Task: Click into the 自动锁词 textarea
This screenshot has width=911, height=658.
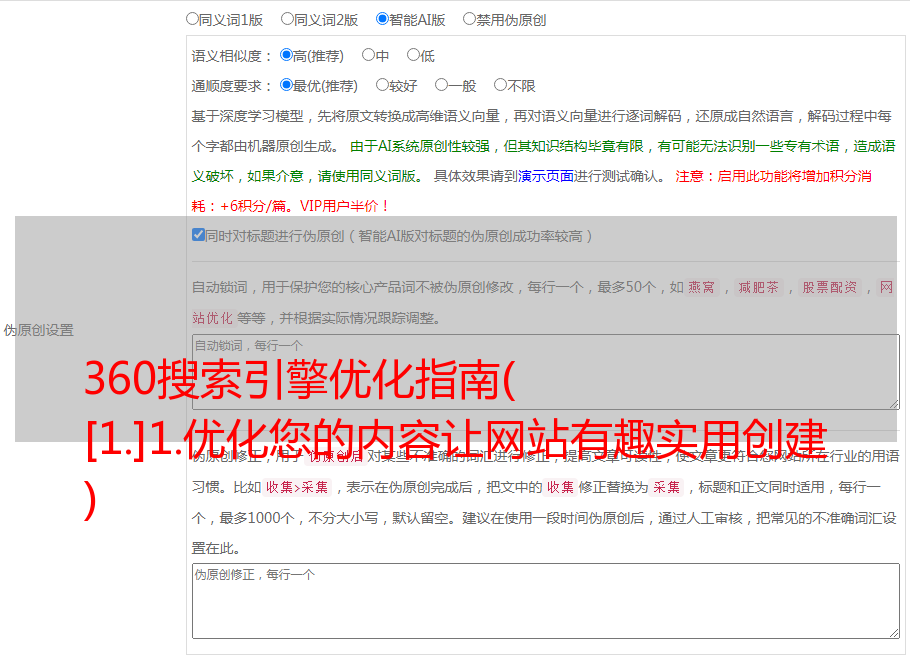Action: 546,372
